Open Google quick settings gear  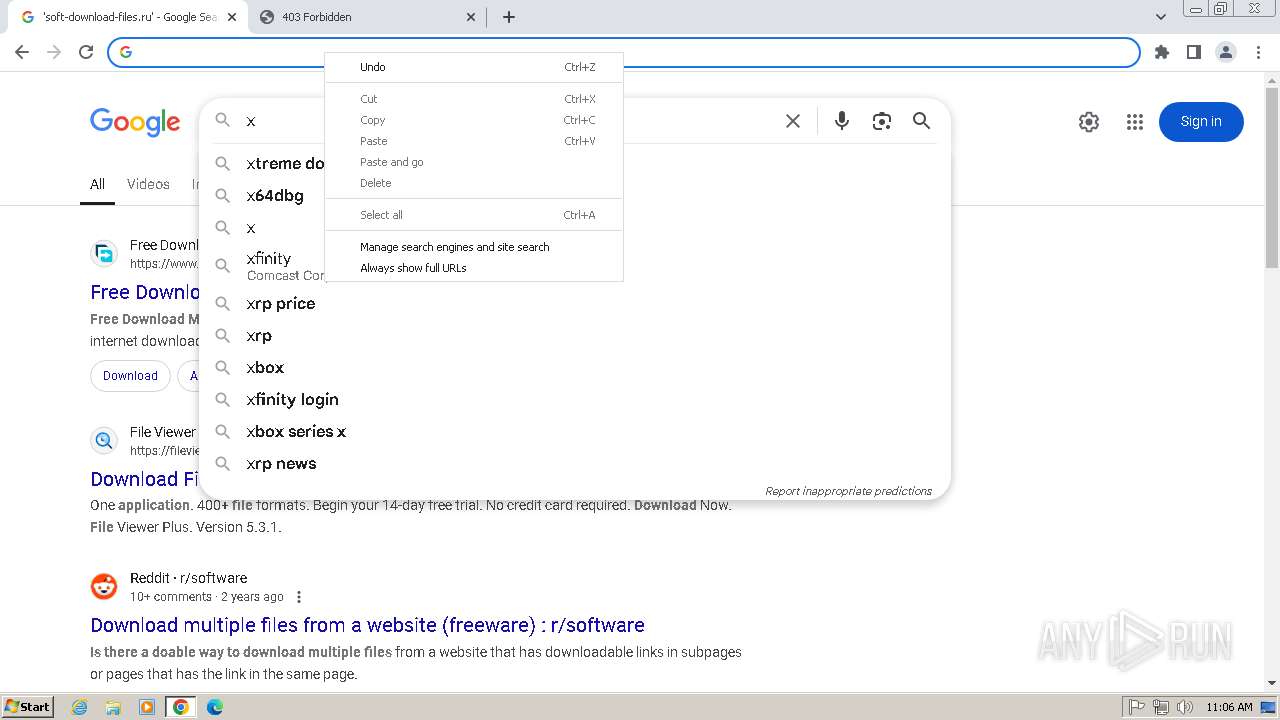1089,122
